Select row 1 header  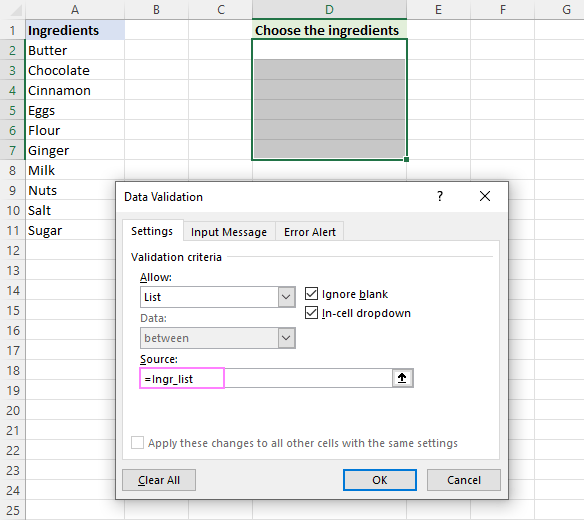point(13,30)
